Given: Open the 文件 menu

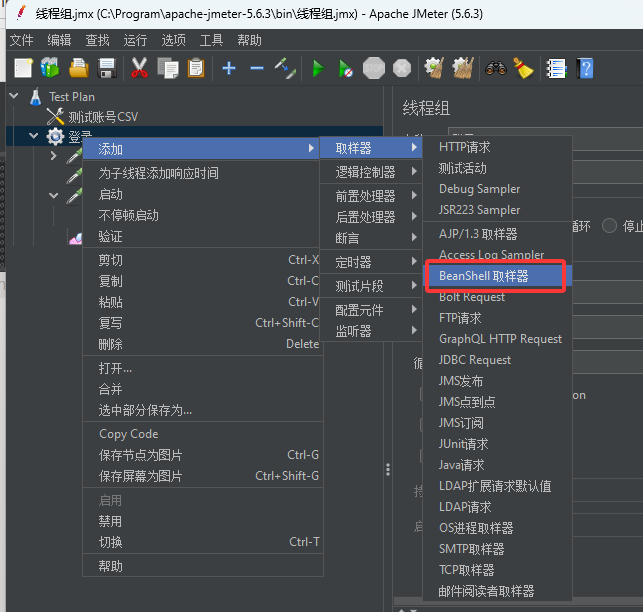Looking at the screenshot, I should tap(21, 40).
